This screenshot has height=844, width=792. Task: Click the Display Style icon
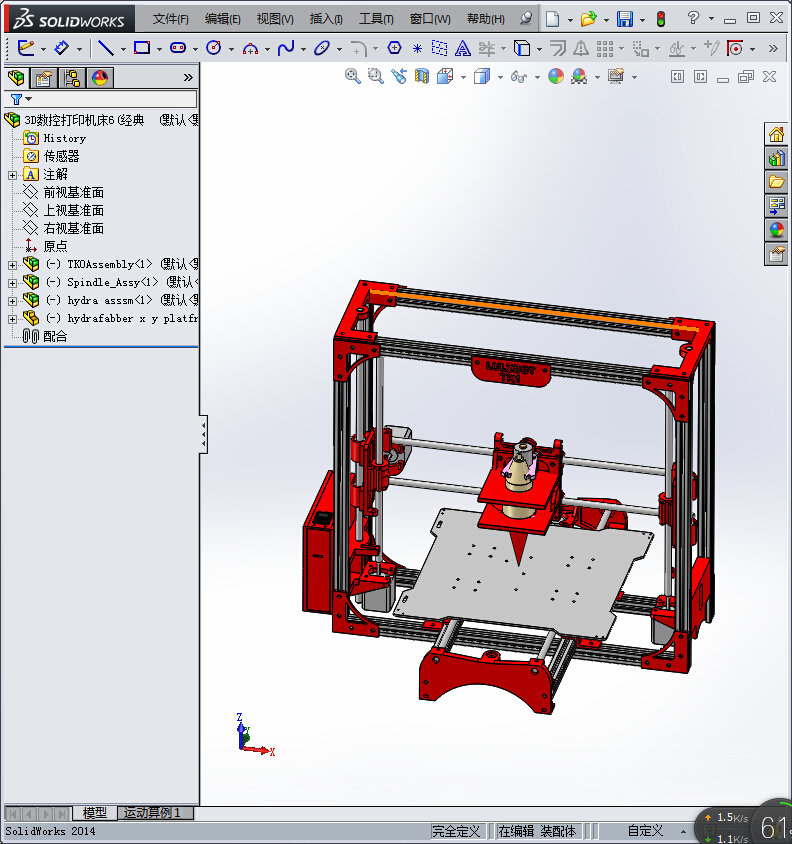coord(482,76)
